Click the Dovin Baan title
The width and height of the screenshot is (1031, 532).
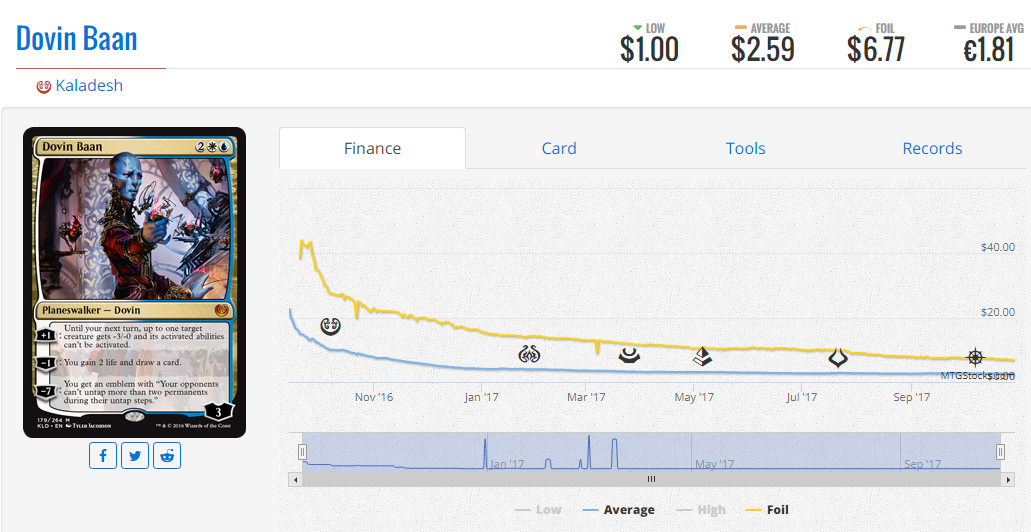tap(77, 38)
